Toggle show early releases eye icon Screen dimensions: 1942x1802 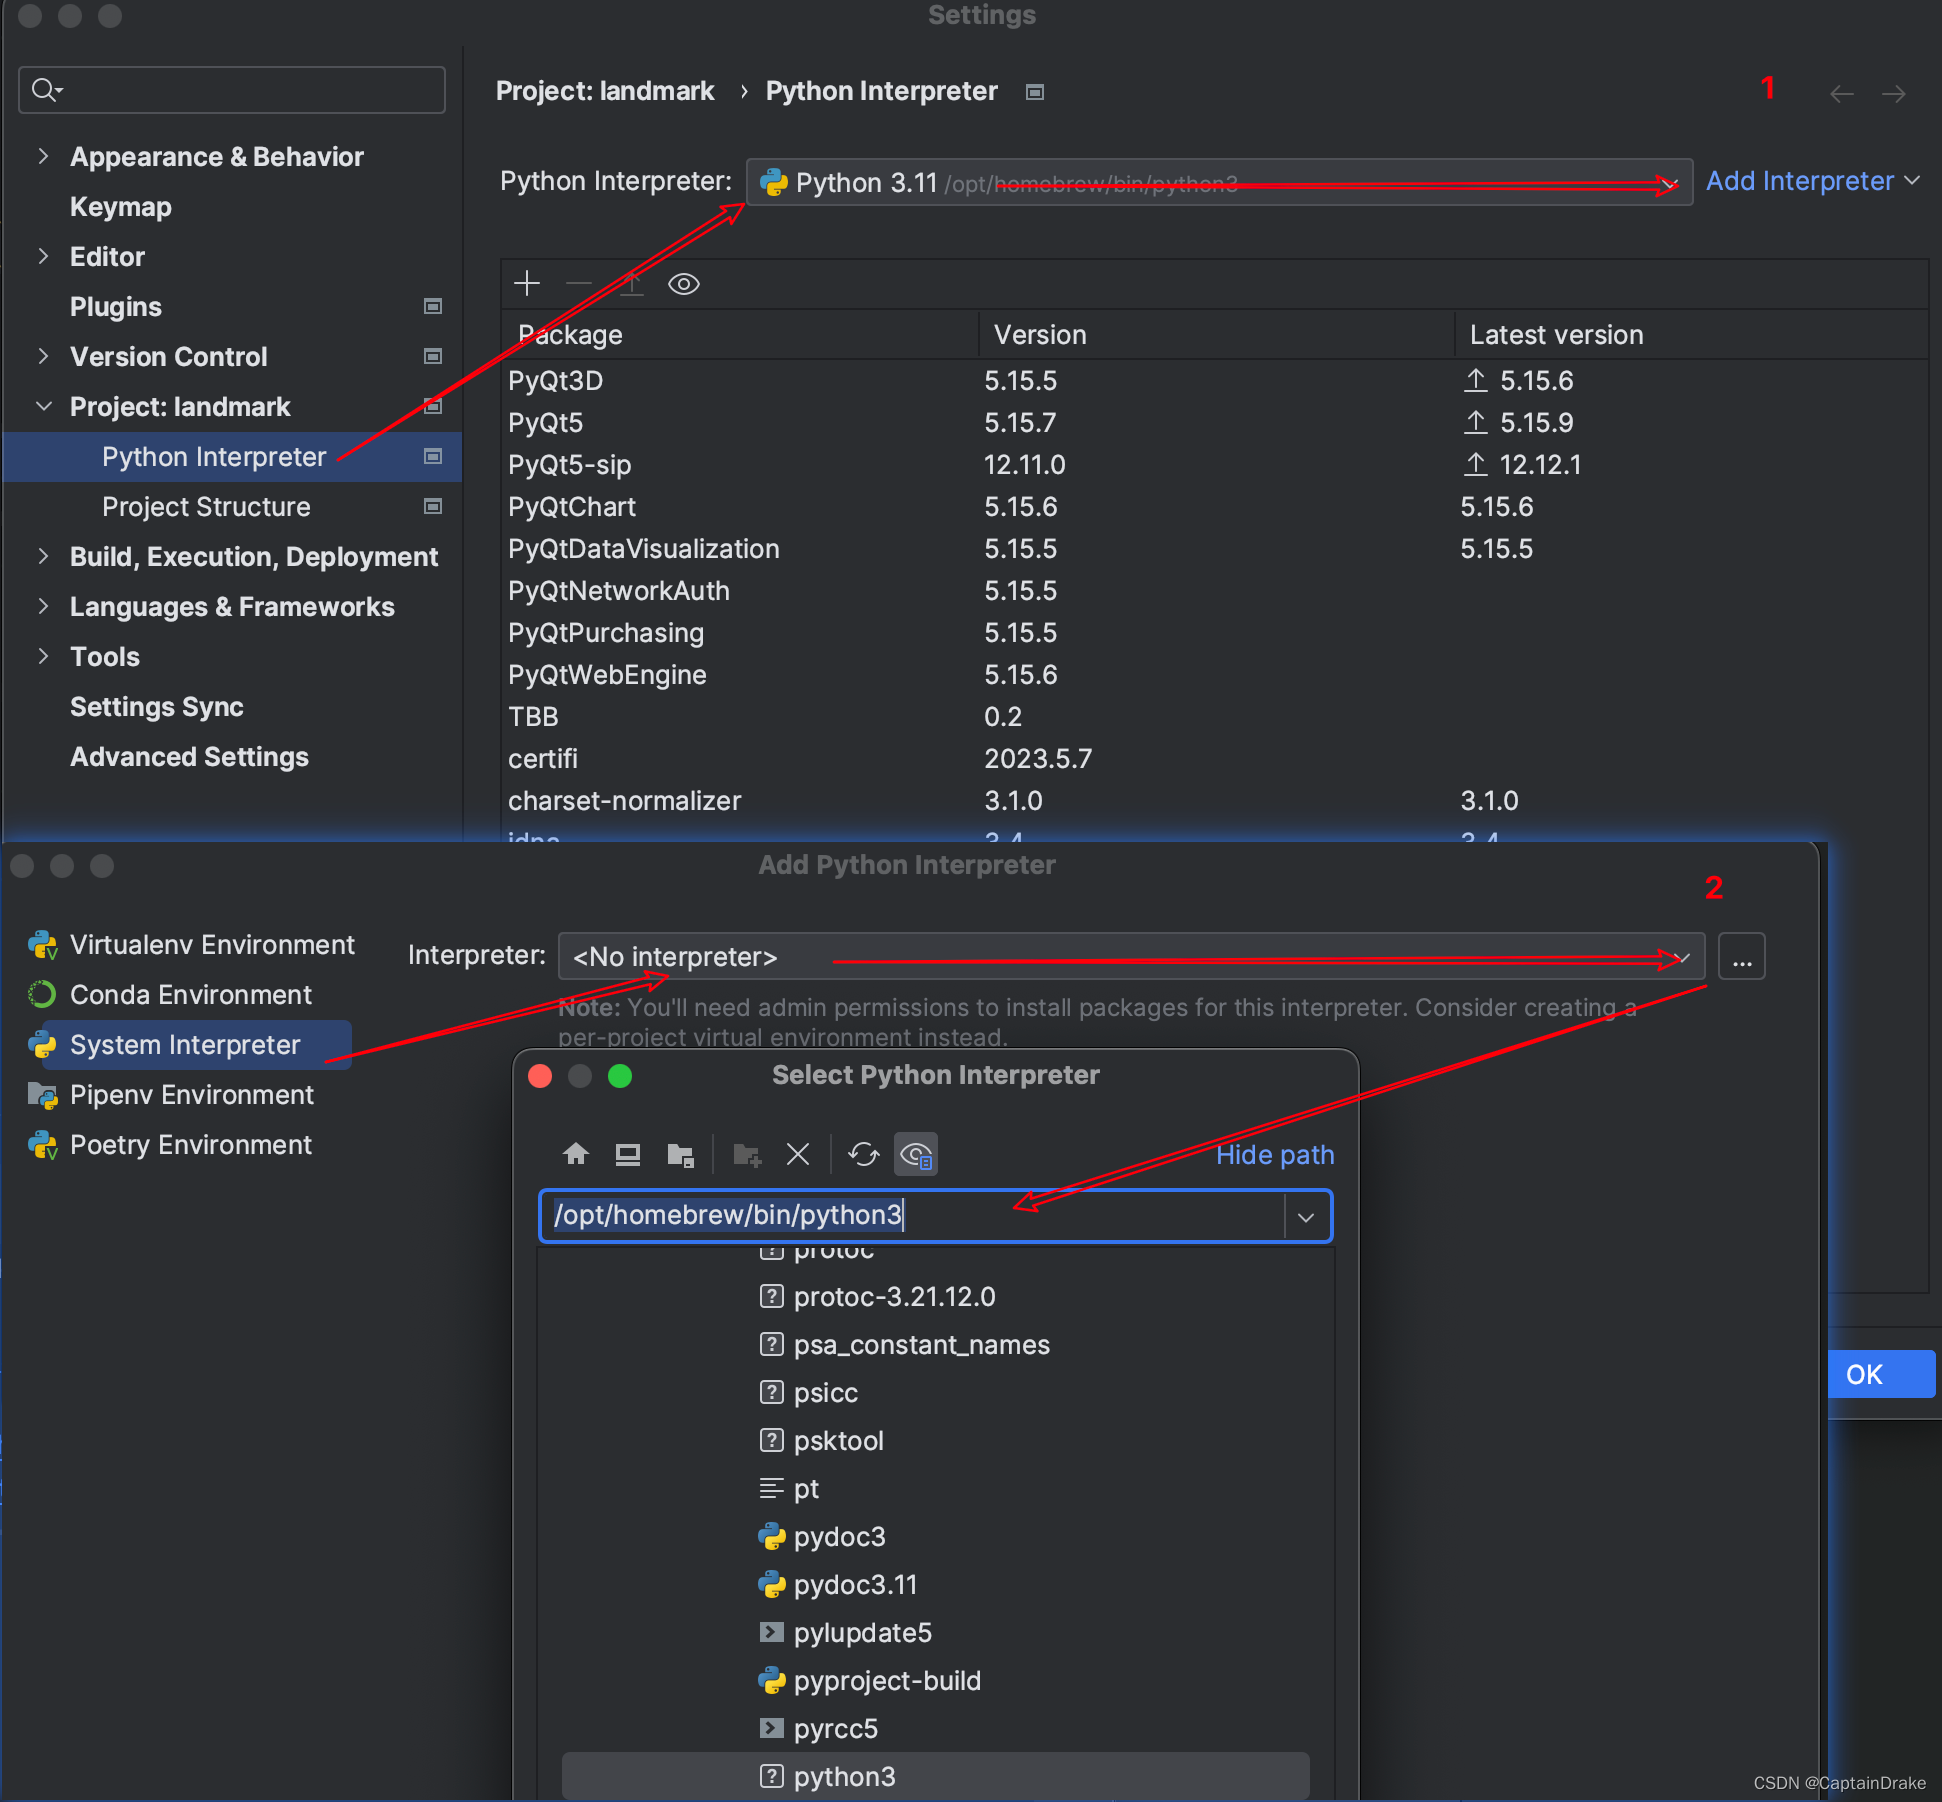(683, 284)
